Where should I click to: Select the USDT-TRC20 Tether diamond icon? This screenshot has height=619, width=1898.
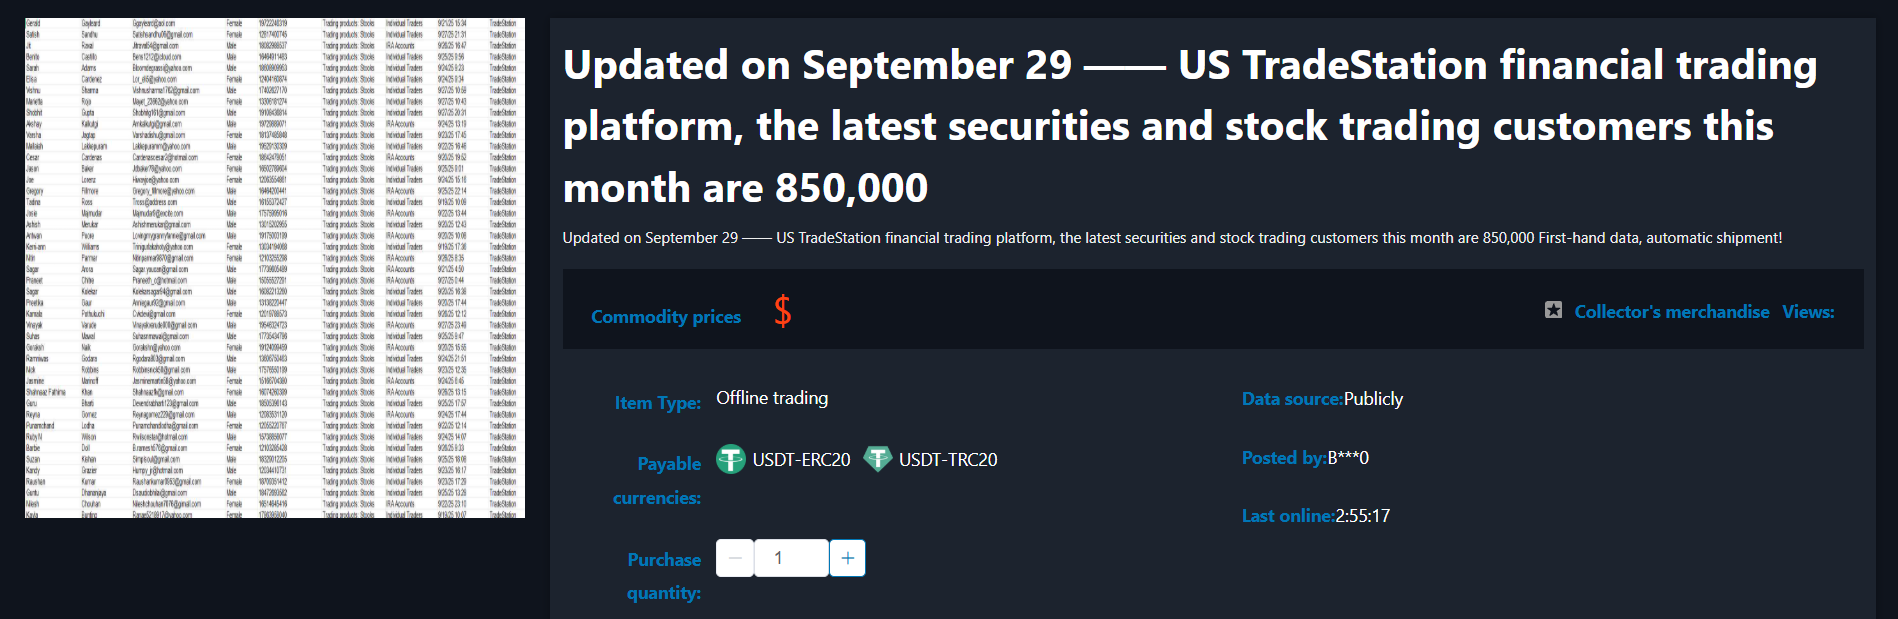click(877, 459)
